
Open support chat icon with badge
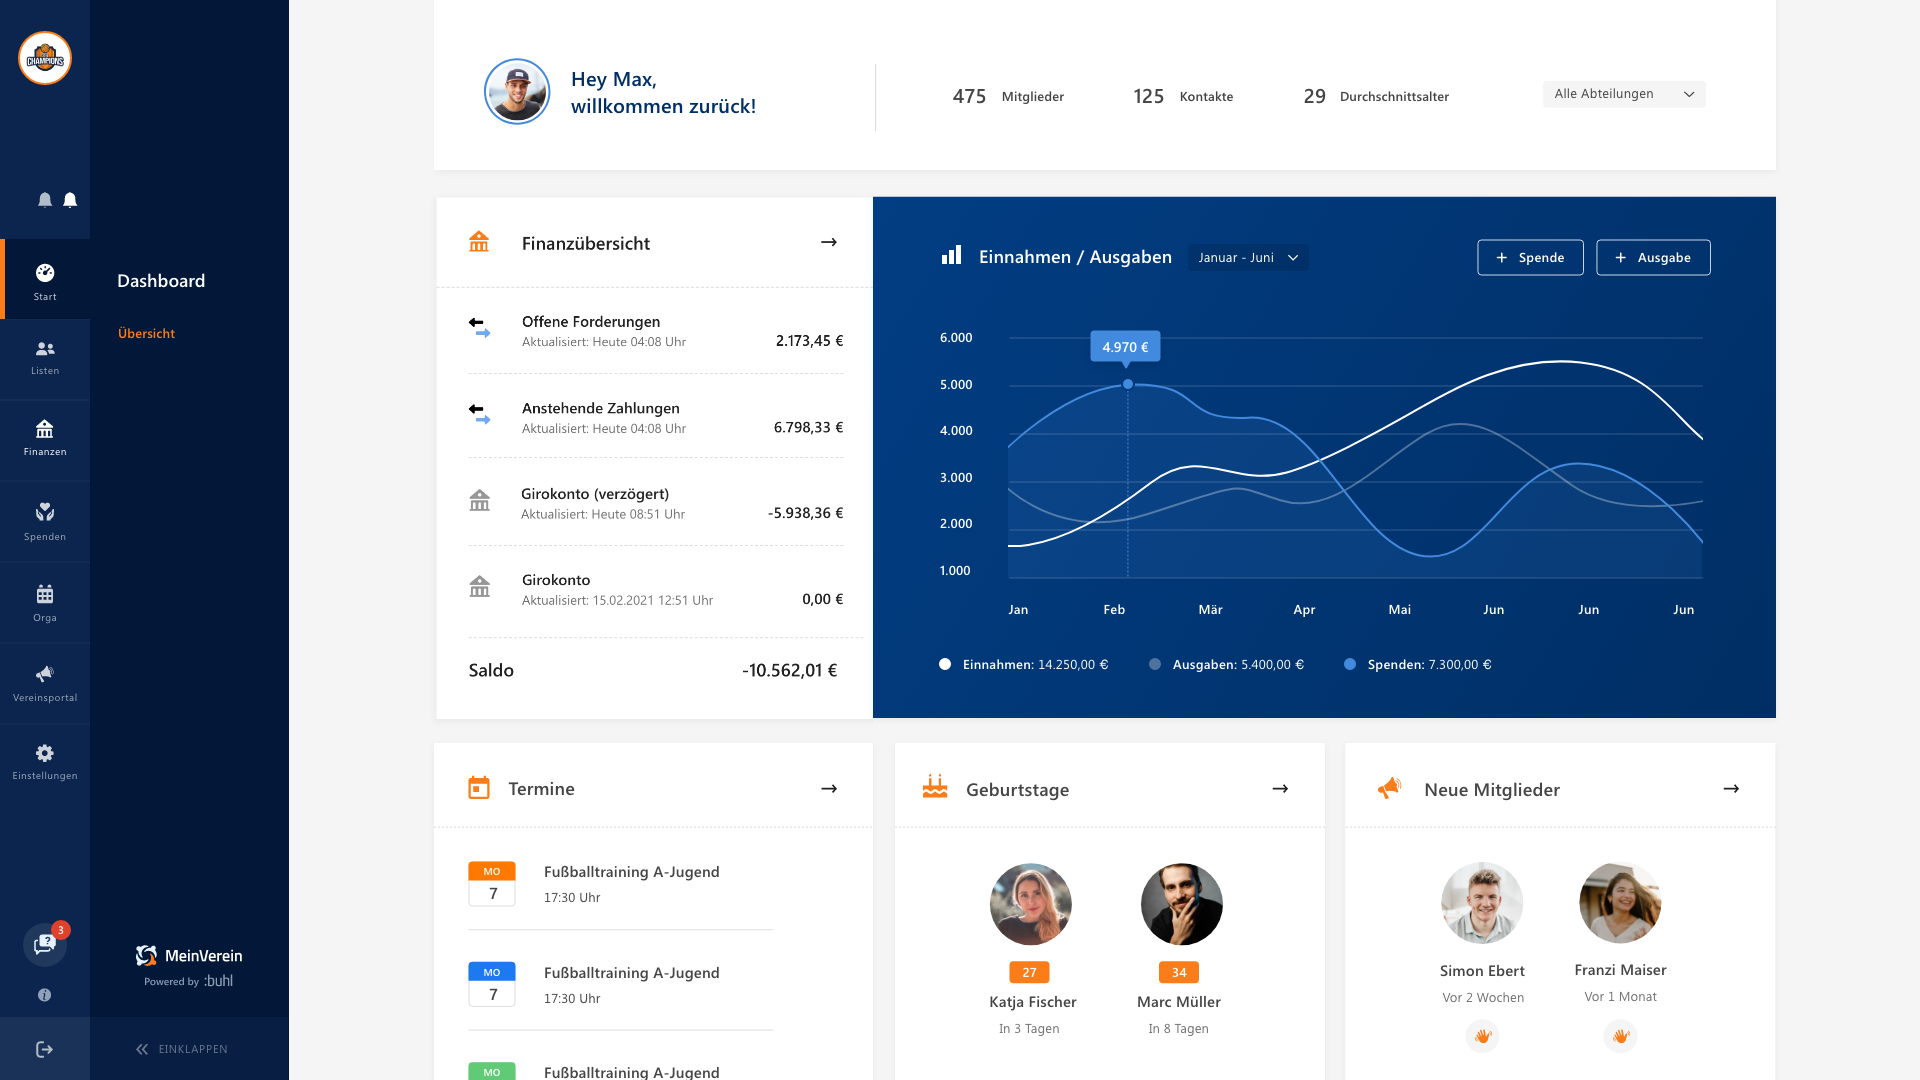44,944
